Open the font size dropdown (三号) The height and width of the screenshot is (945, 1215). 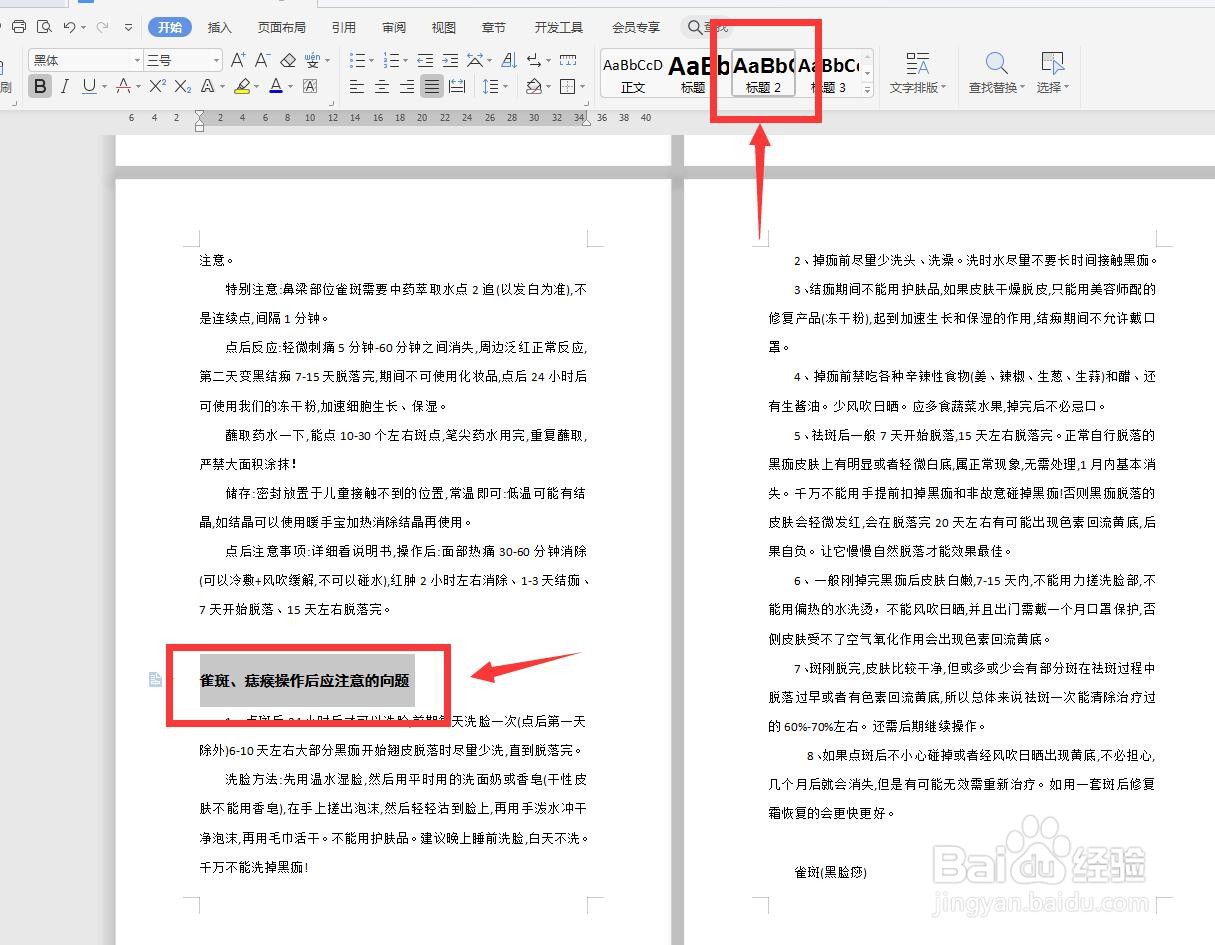pyautogui.click(x=217, y=61)
